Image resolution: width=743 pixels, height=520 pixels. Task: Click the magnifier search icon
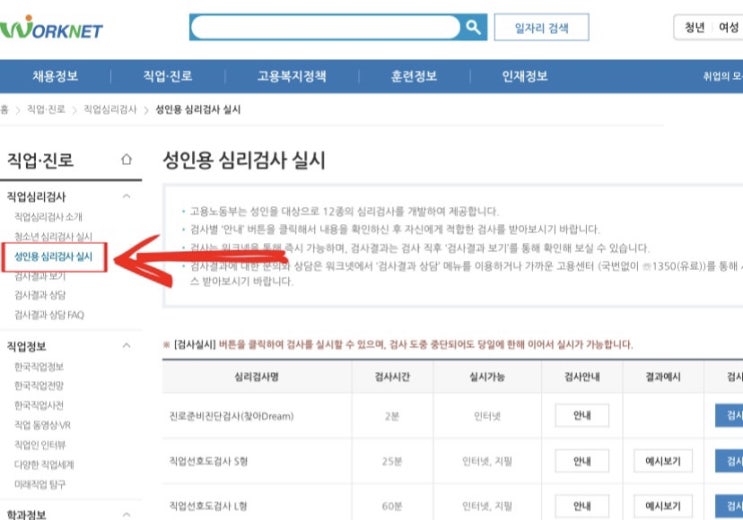coord(473,27)
